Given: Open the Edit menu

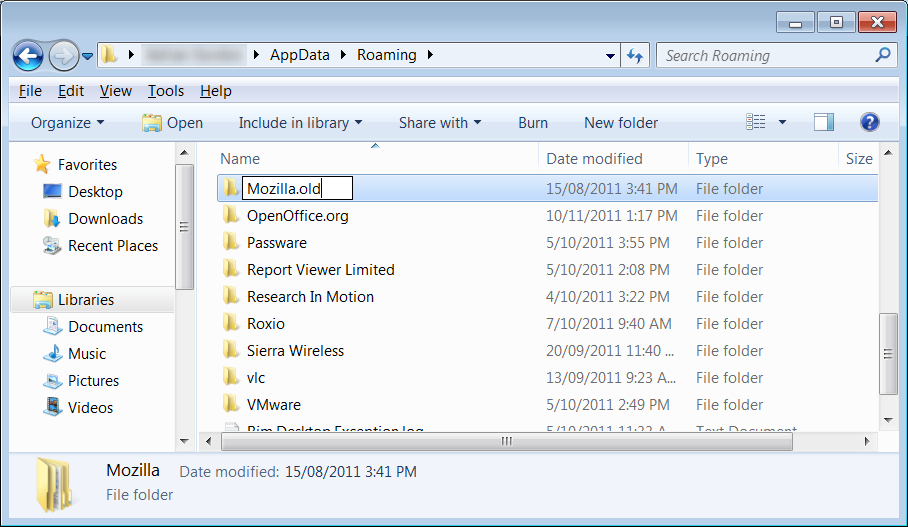Looking at the screenshot, I should click(x=71, y=91).
